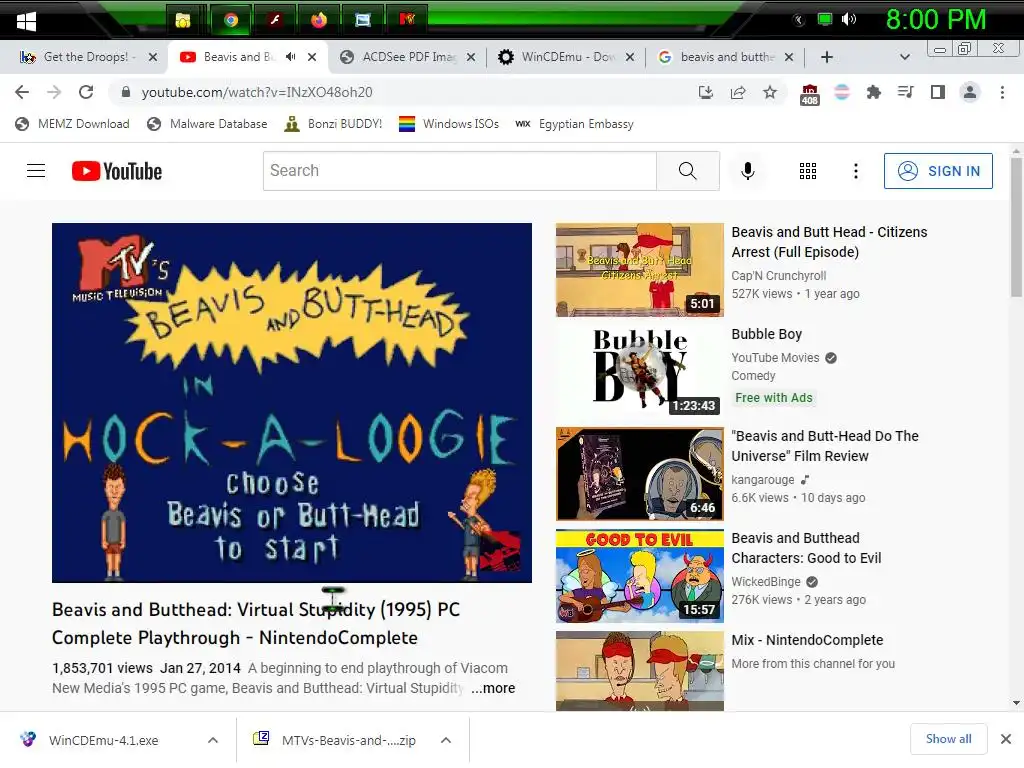Switch to Chrome in the taskbar
1024x768 pixels.
[x=231, y=20]
